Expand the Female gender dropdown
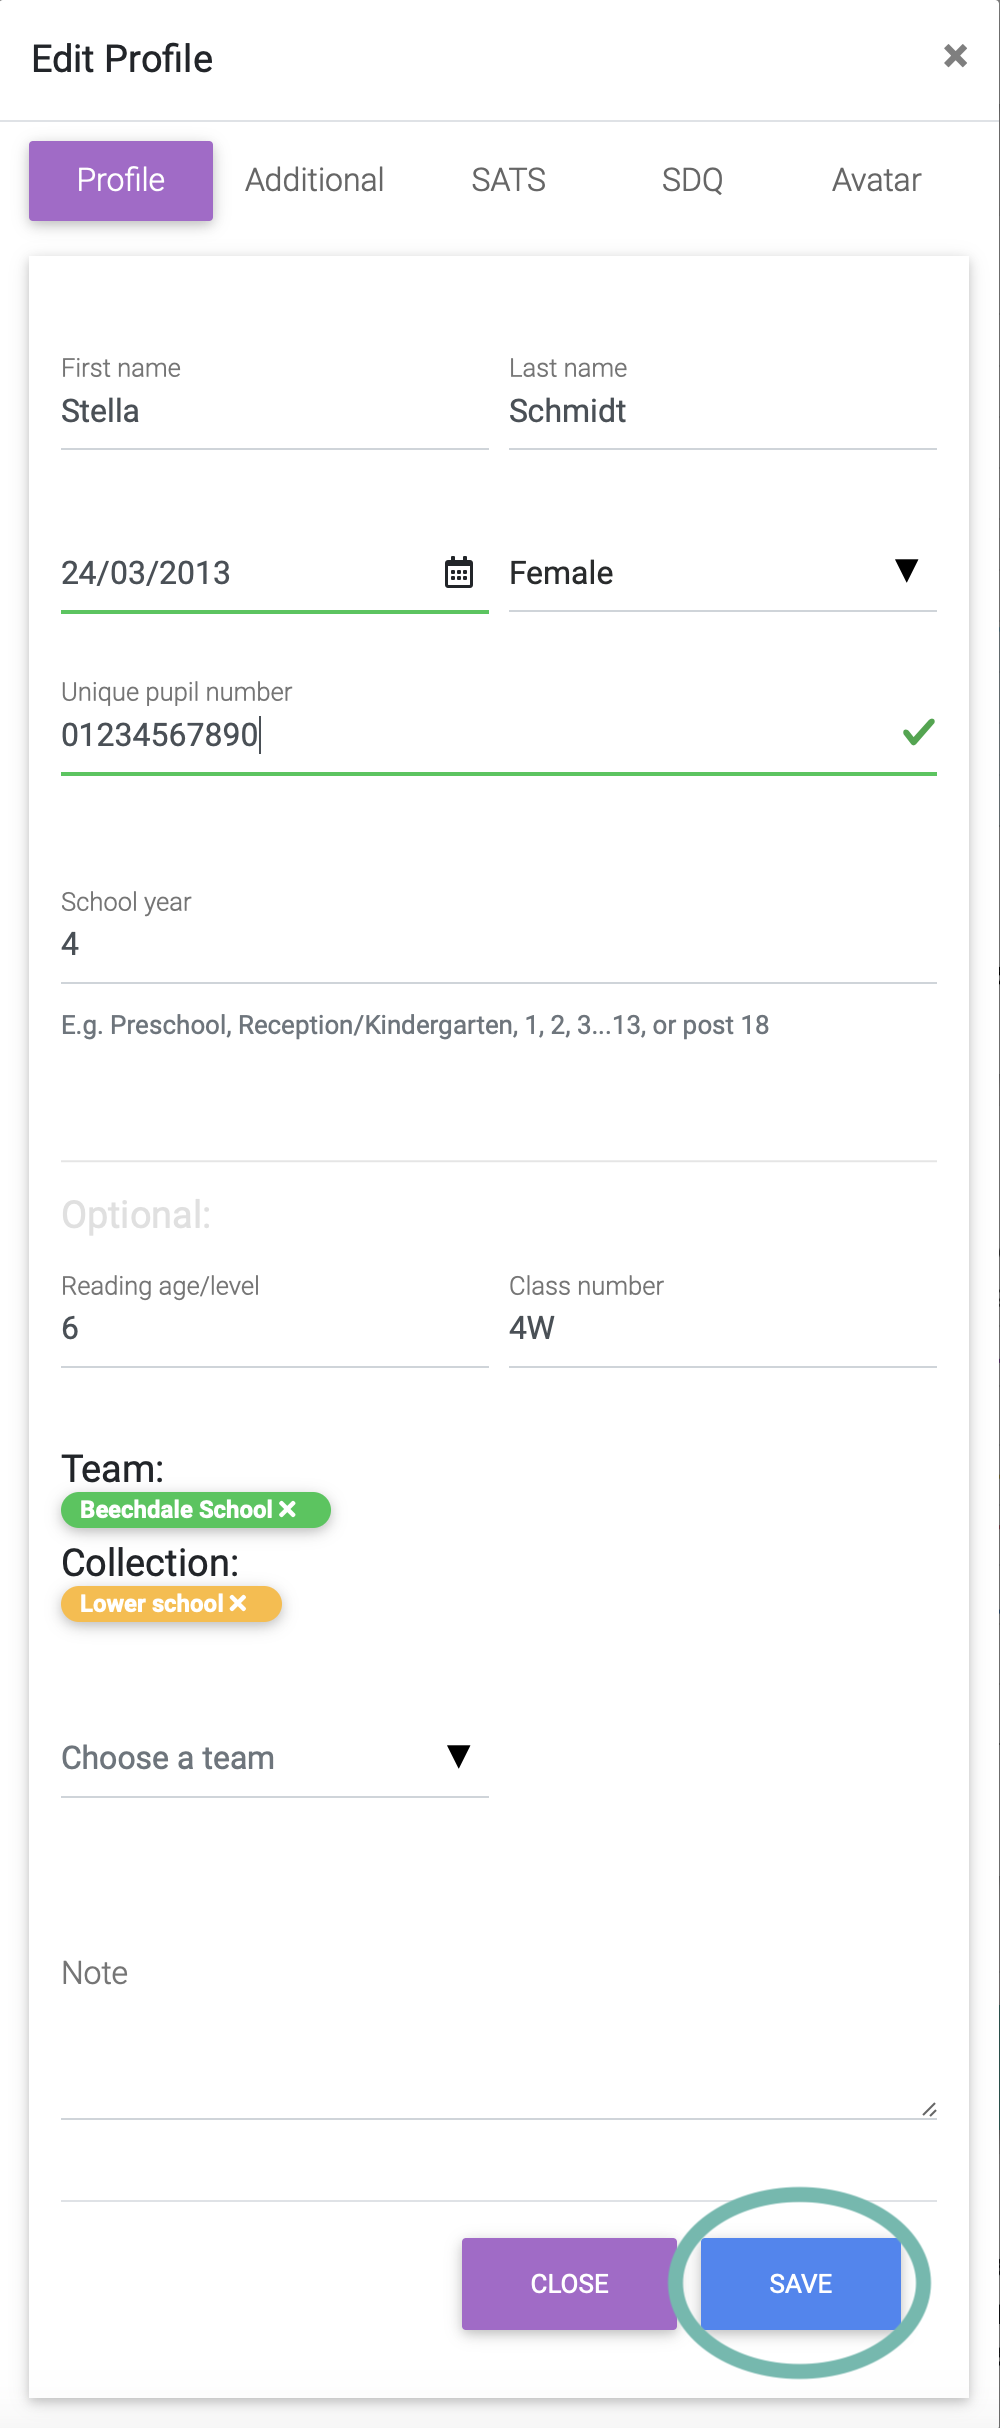This screenshot has height=2428, width=1000. (x=722, y=573)
